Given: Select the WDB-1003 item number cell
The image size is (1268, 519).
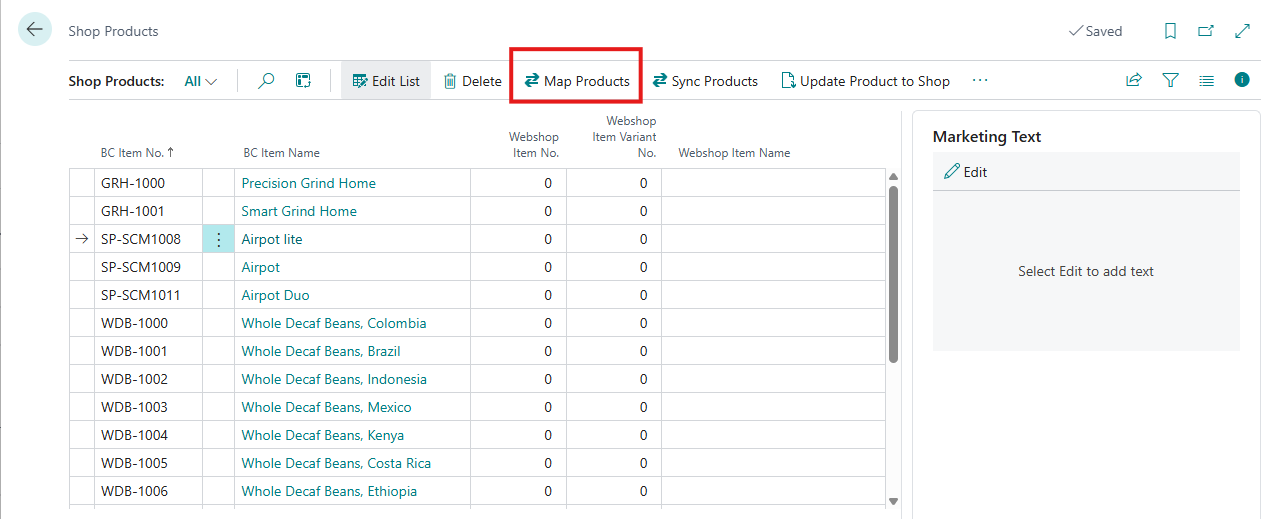Looking at the screenshot, I should click(x=148, y=407).
